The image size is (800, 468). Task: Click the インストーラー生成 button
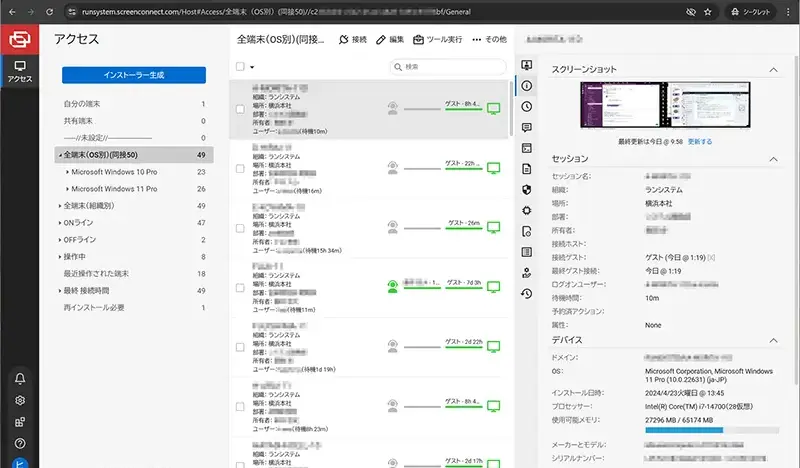(133, 75)
